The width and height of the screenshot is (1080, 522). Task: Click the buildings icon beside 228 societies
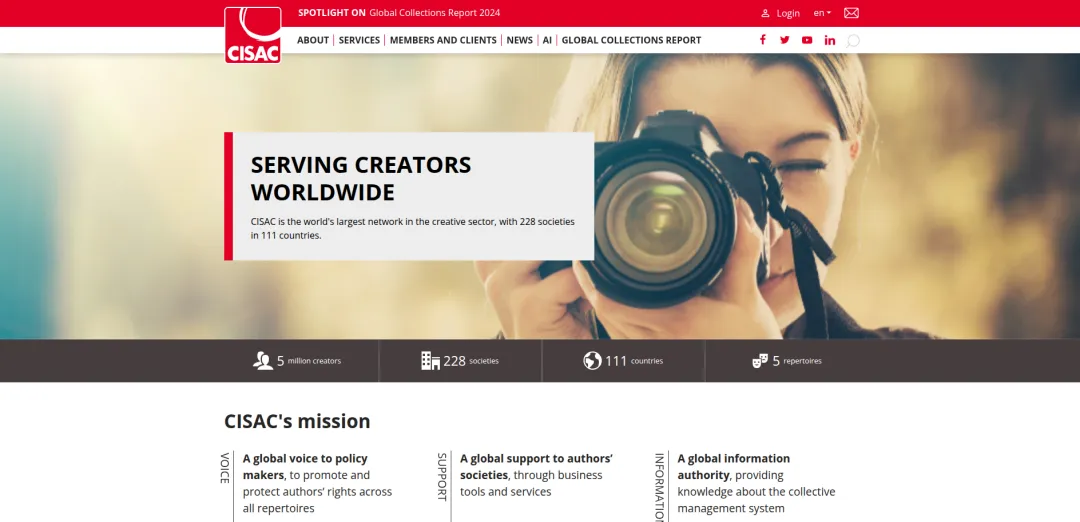[x=430, y=361]
